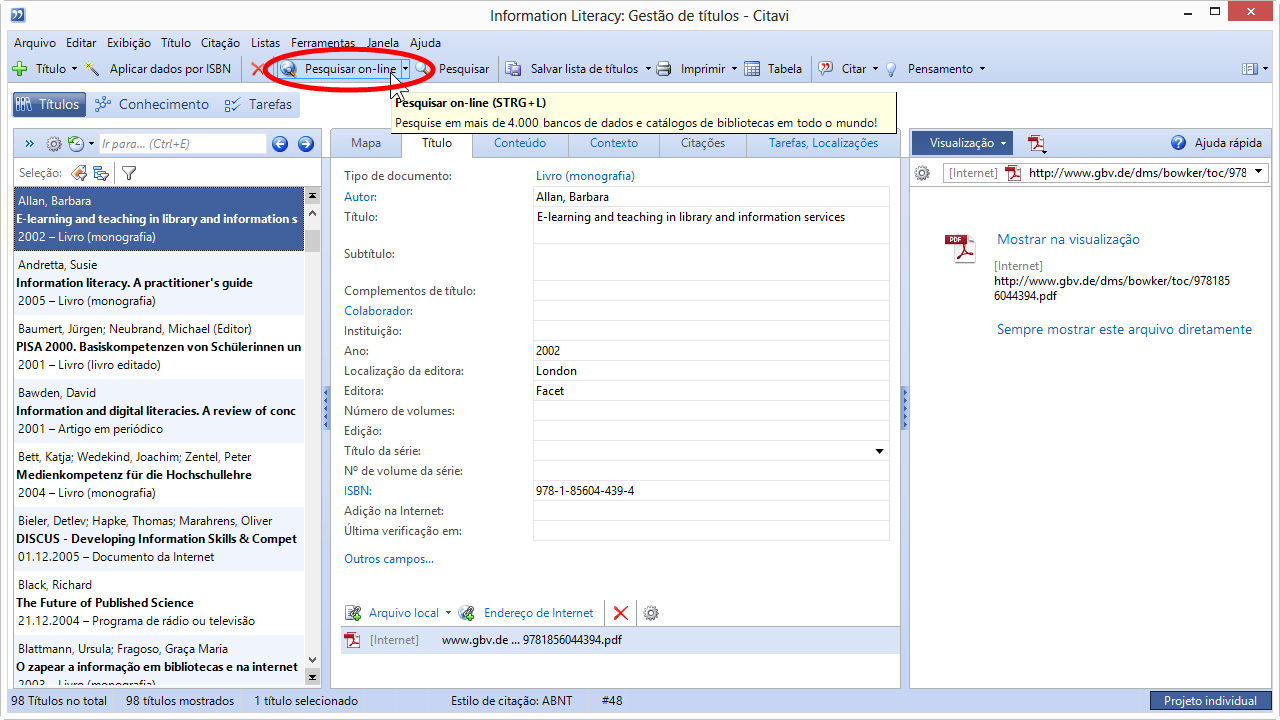
Task: Open the Tabela table view
Action: 773,69
